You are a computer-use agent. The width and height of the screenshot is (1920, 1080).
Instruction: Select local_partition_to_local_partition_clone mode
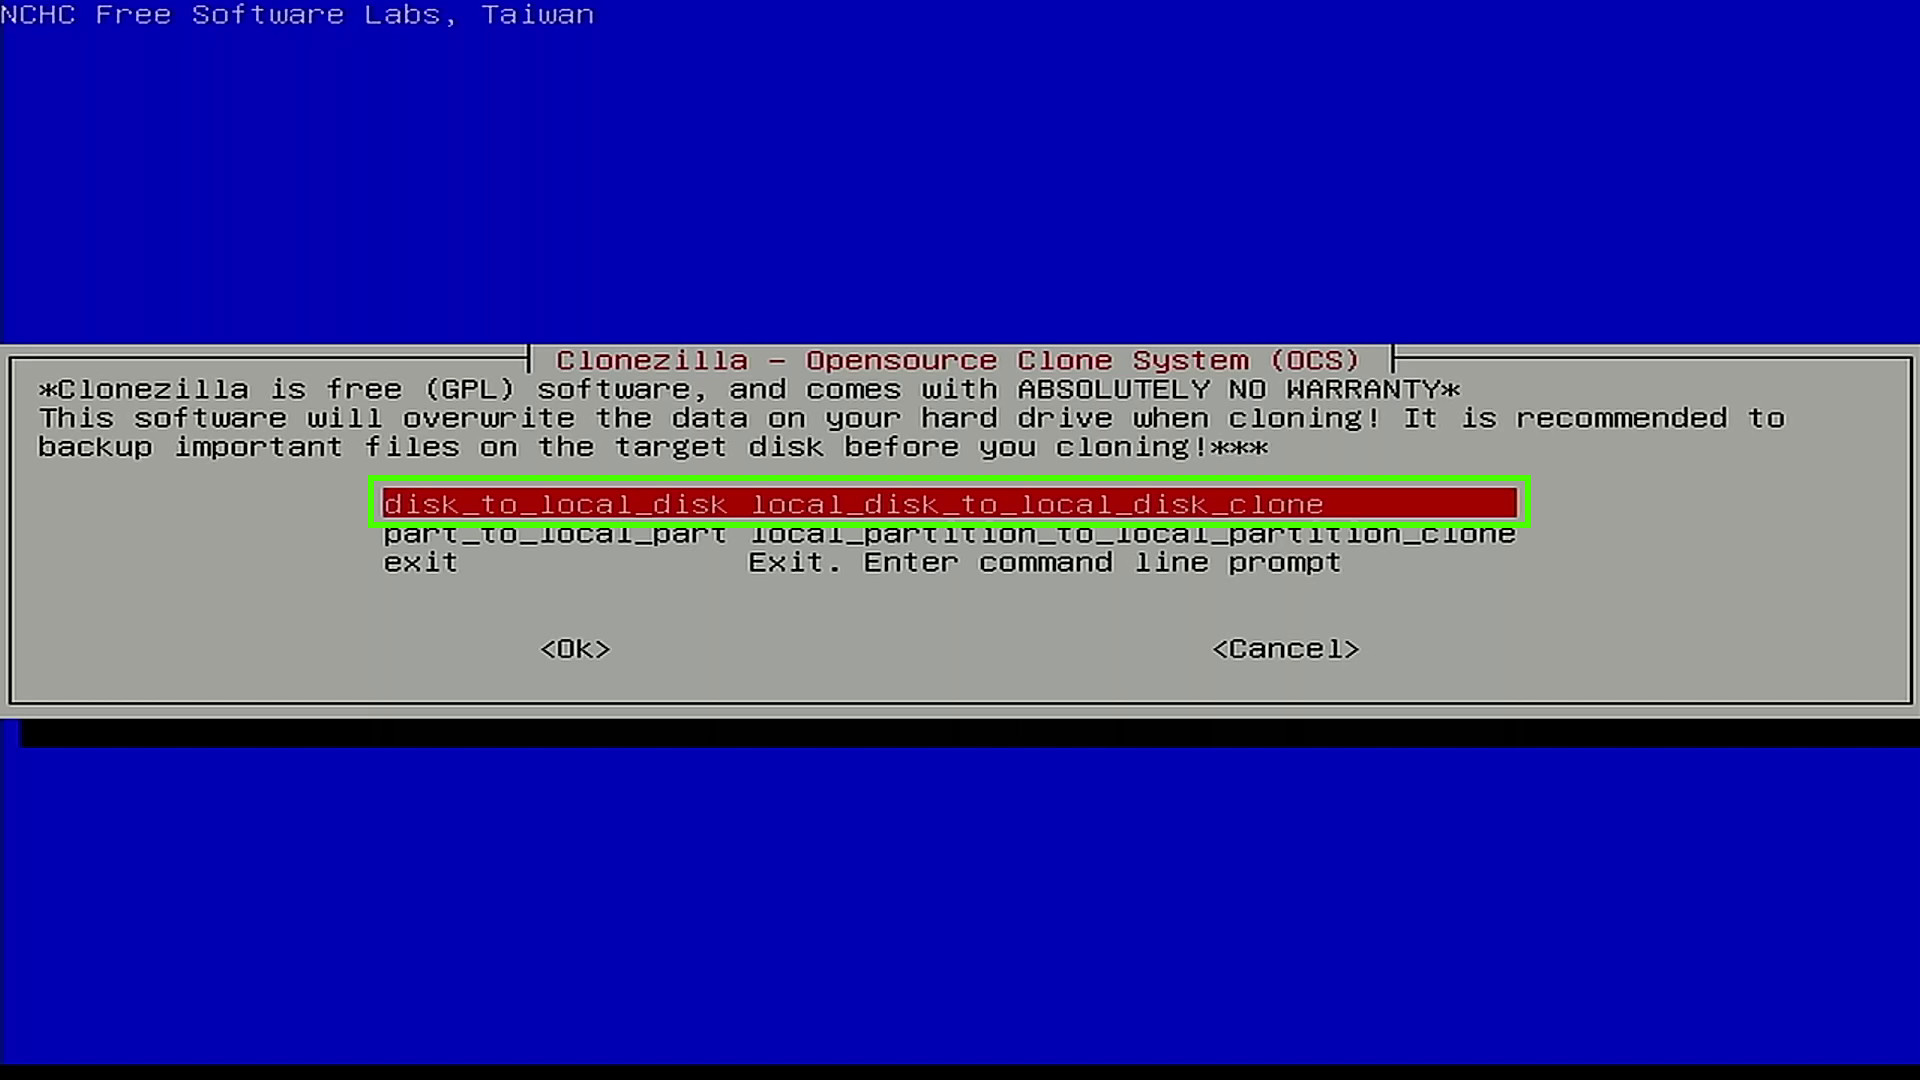947,533
